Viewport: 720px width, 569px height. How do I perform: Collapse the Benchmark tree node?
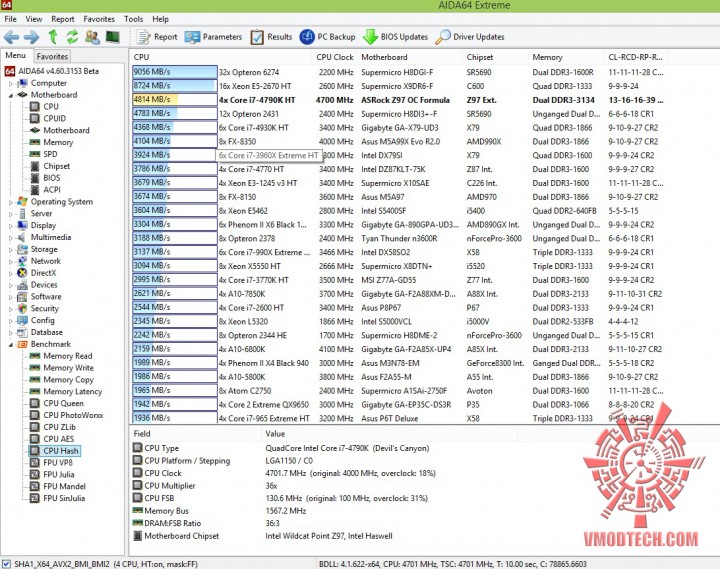[10, 344]
